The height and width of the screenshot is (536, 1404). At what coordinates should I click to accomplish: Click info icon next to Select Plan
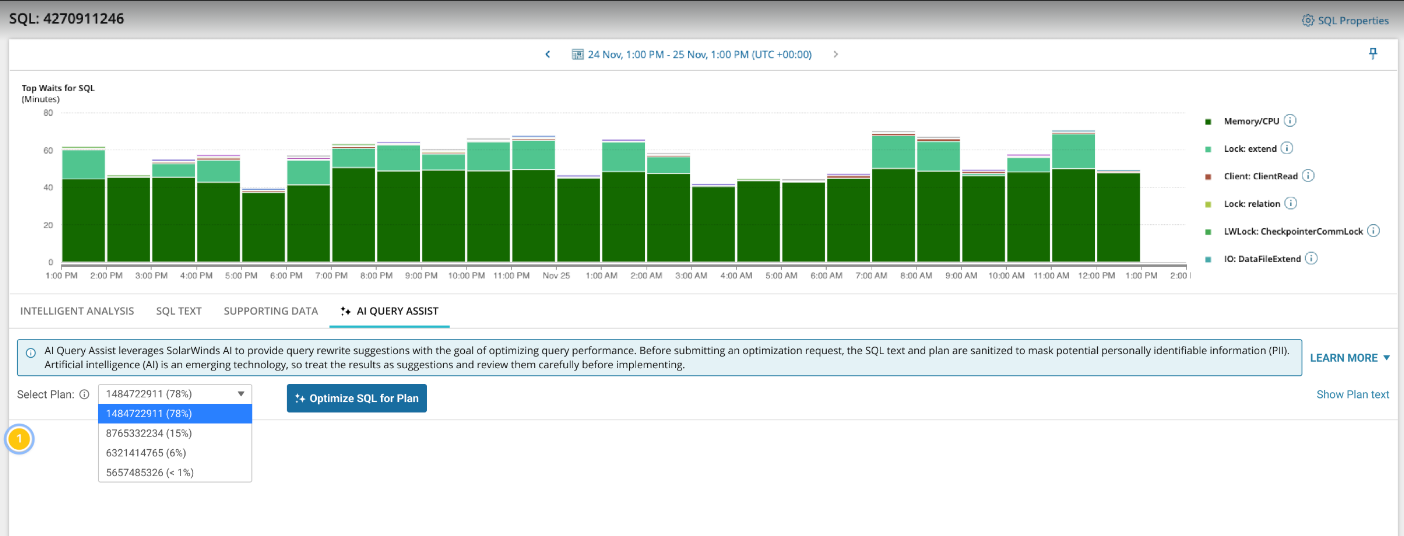pyautogui.click(x=84, y=394)
